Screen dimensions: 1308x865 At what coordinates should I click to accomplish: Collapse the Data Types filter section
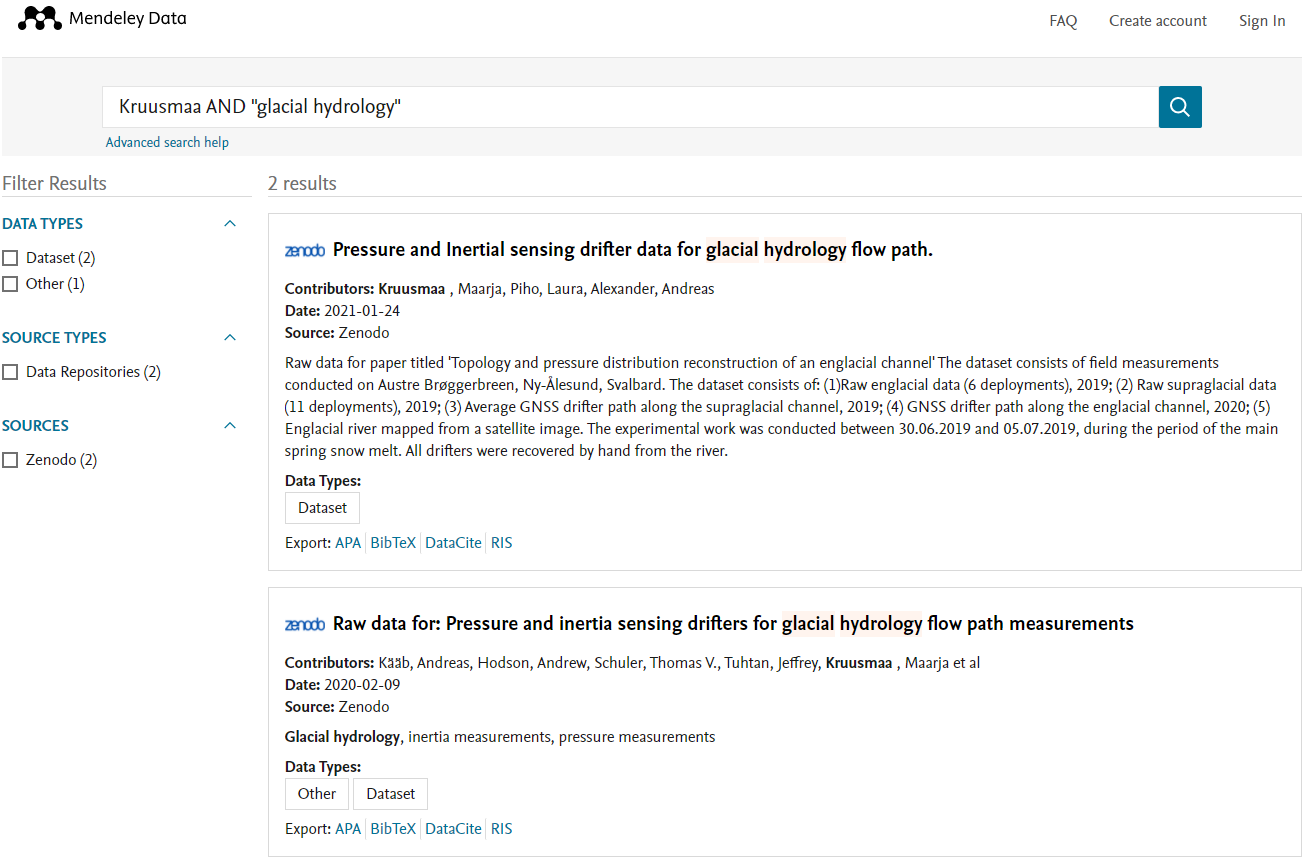230,224
